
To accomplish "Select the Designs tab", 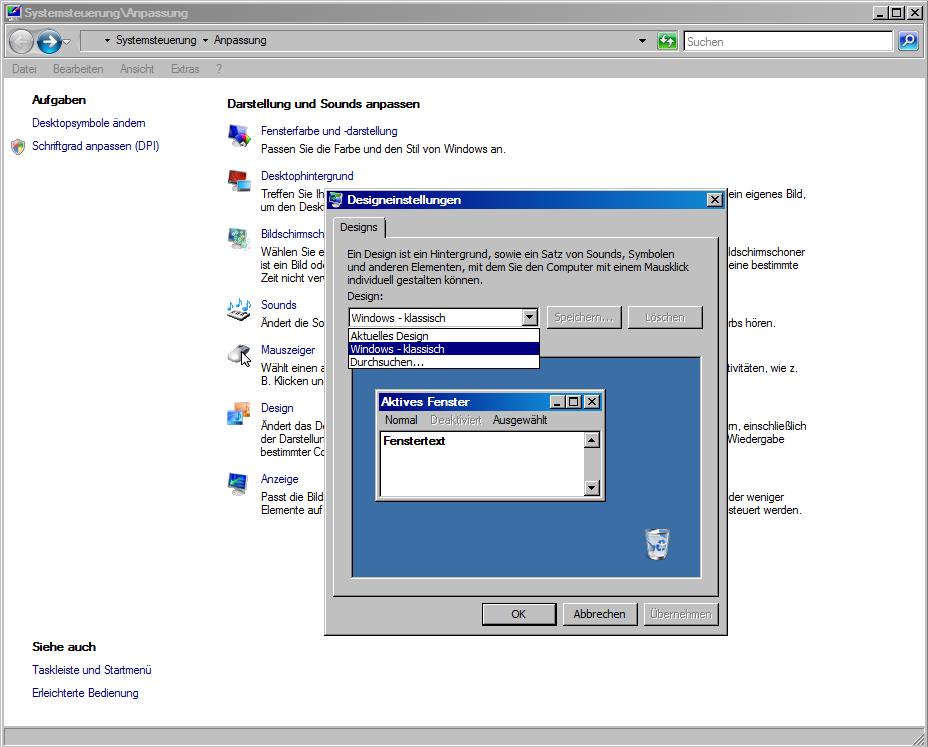I will 359,227.
